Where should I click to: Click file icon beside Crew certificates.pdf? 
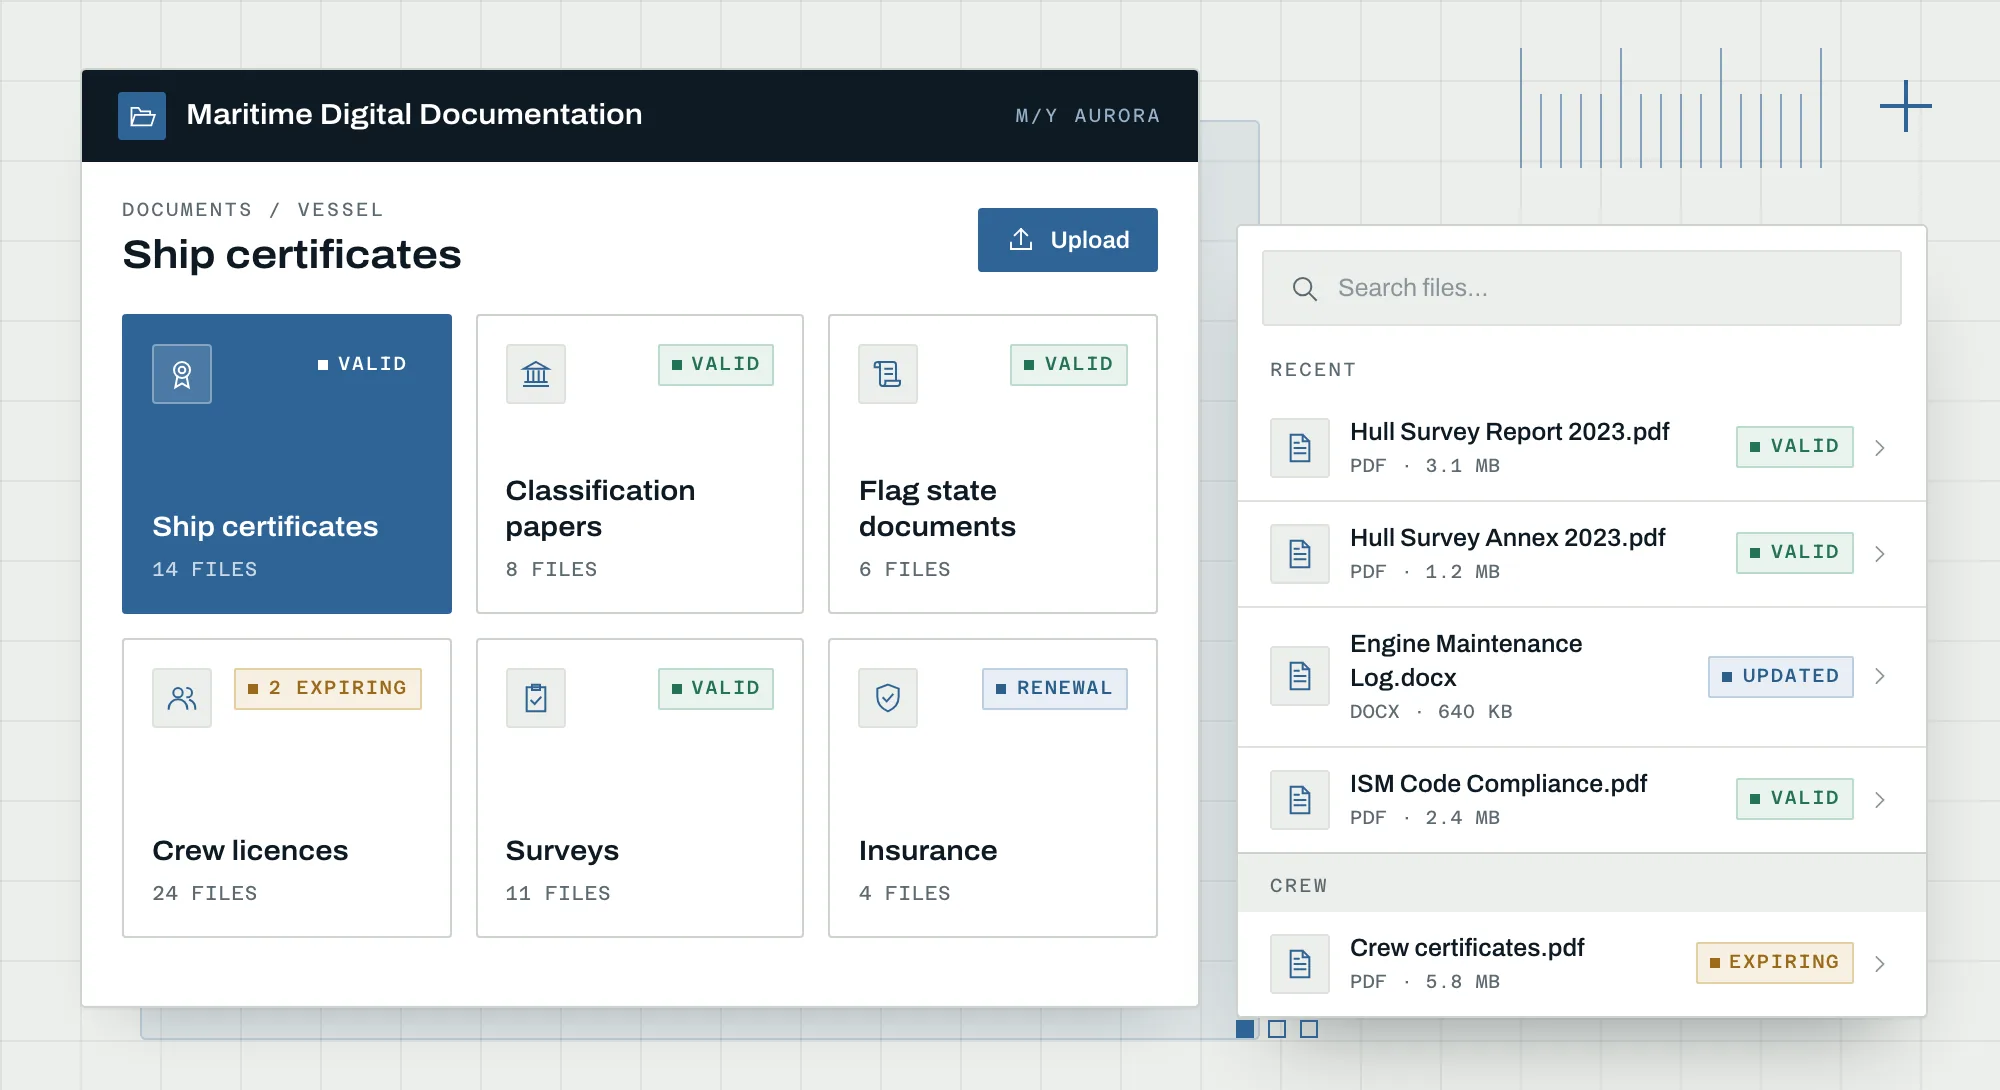[1300, 964]
